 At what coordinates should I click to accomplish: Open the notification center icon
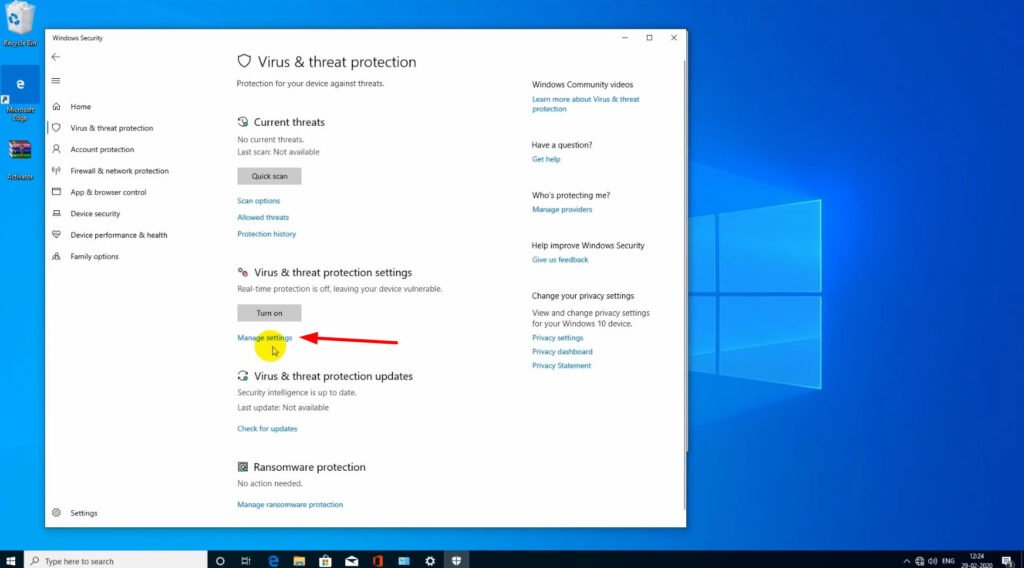coord(1008,561)
